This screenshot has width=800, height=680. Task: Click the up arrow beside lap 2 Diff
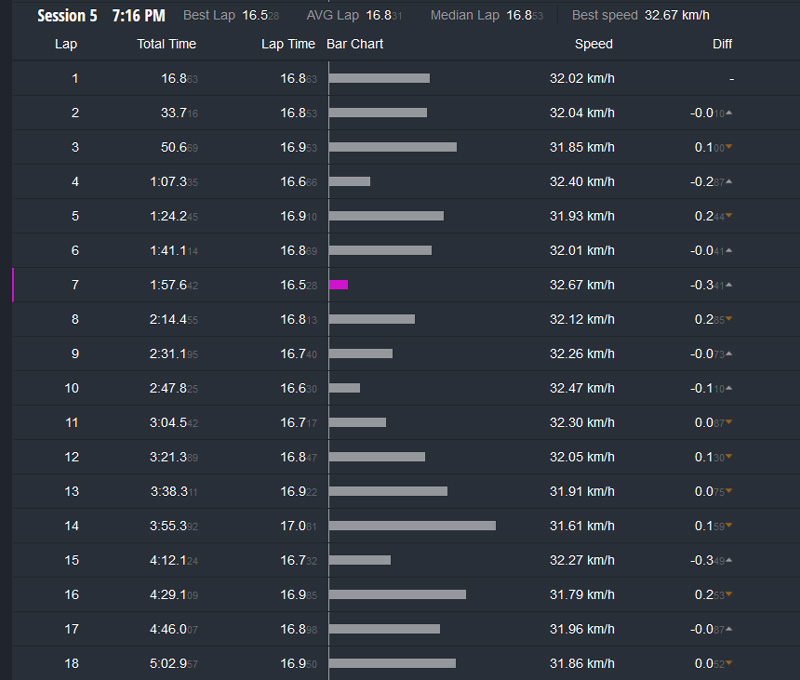click(729, 113)
